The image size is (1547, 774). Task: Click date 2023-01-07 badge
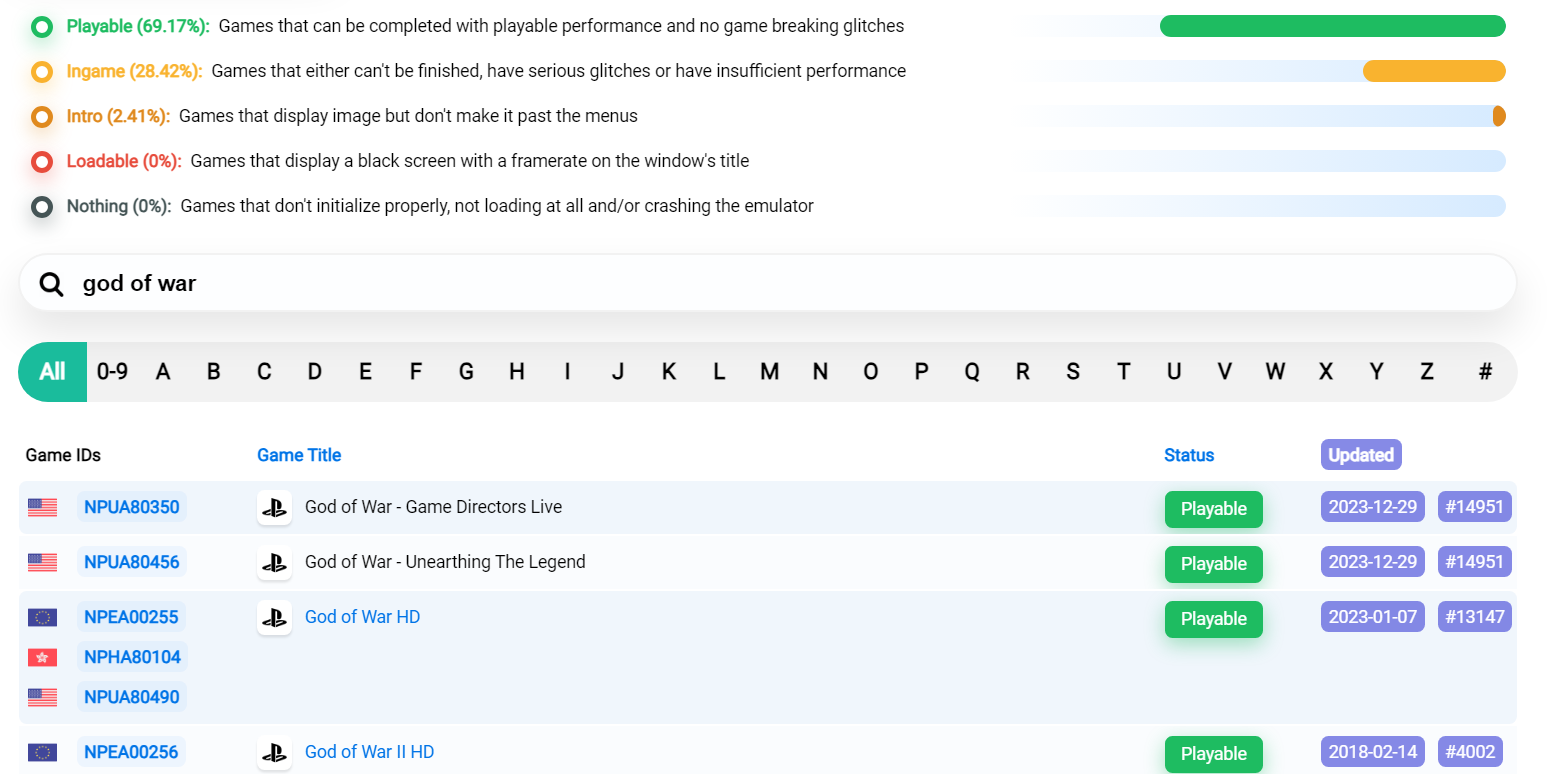tap(1373, 617)
